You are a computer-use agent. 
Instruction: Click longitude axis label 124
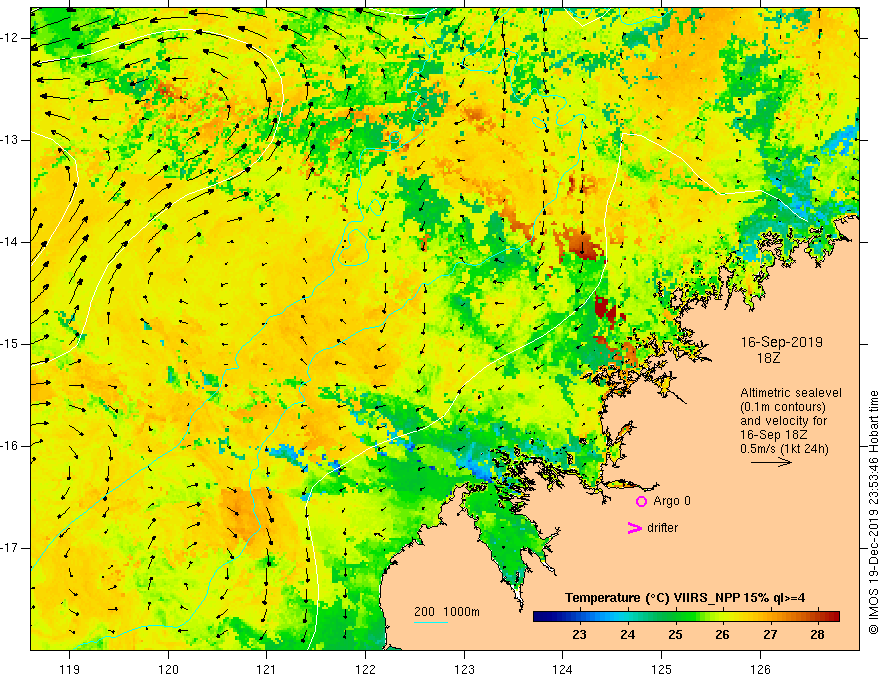pyautogui.click(x=562, y=669)
